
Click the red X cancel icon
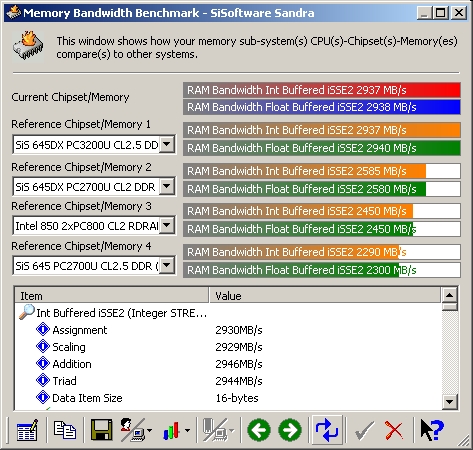(x=394, y=430)
